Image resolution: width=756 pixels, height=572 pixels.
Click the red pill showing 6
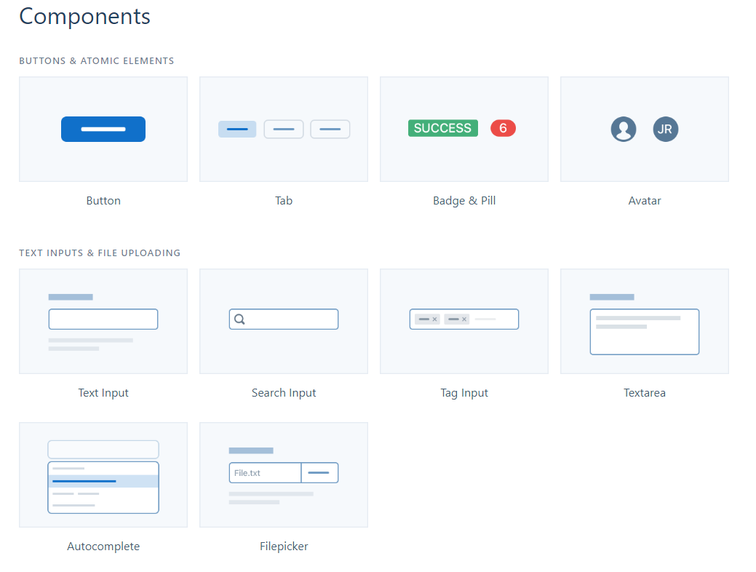[503, 128]
